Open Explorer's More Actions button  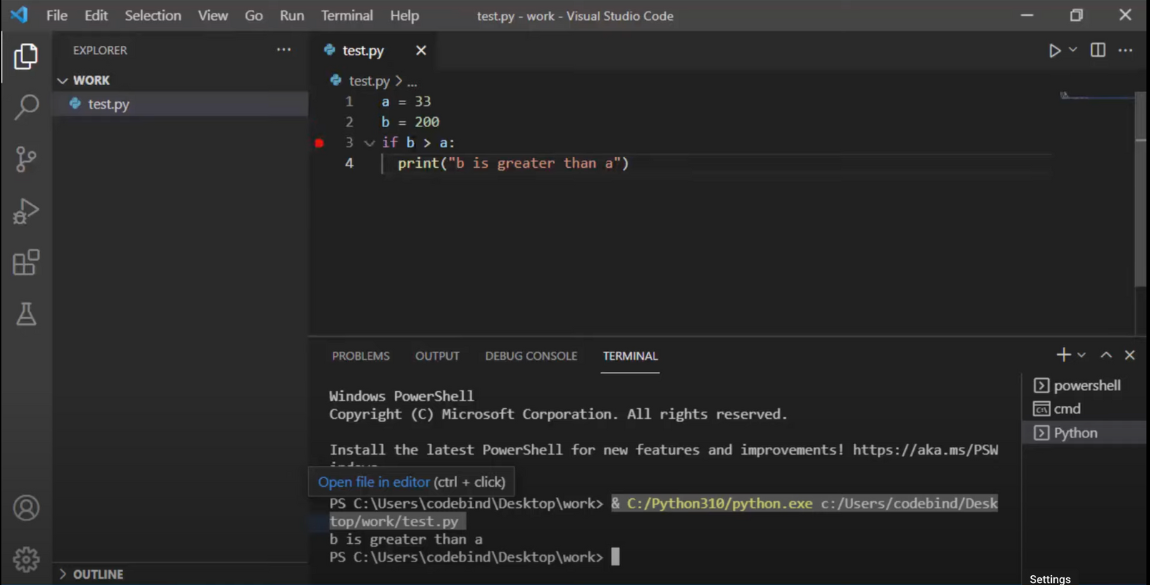coord(283,49)
